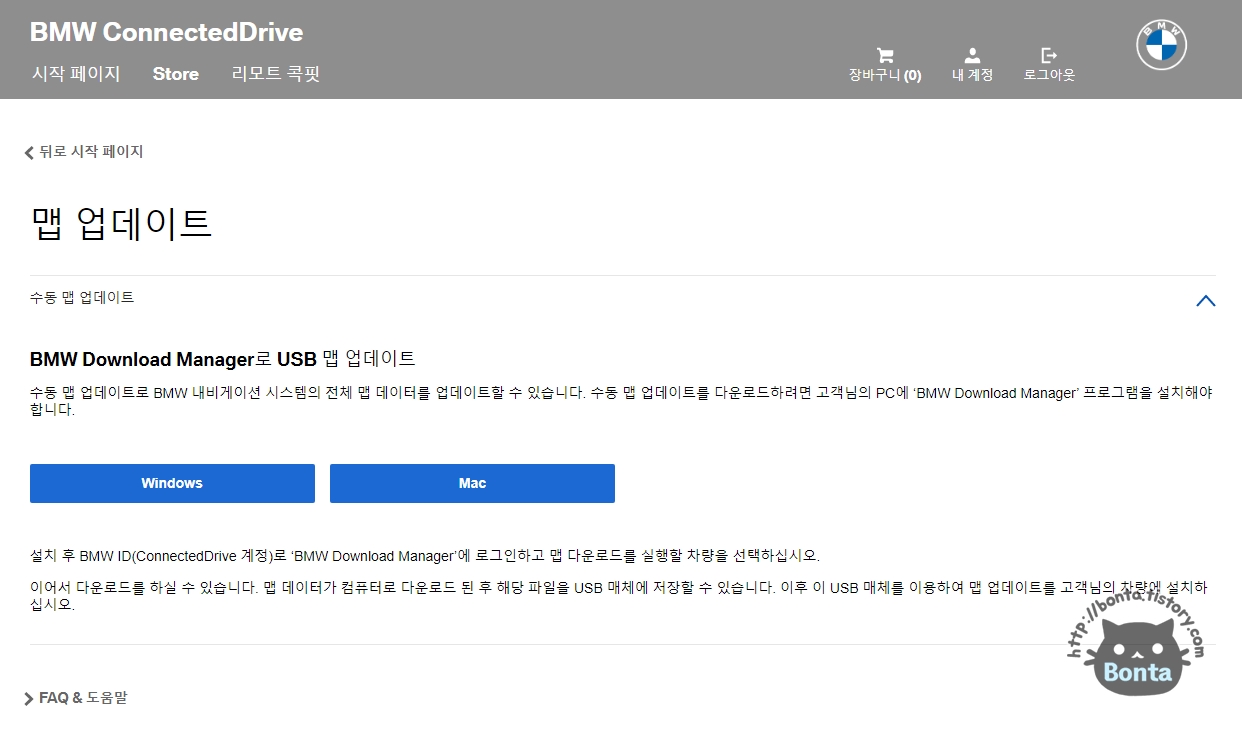Download the Windows version
Image resolution: width=1242 pixels, height=754 pixels.
[172, 483]
